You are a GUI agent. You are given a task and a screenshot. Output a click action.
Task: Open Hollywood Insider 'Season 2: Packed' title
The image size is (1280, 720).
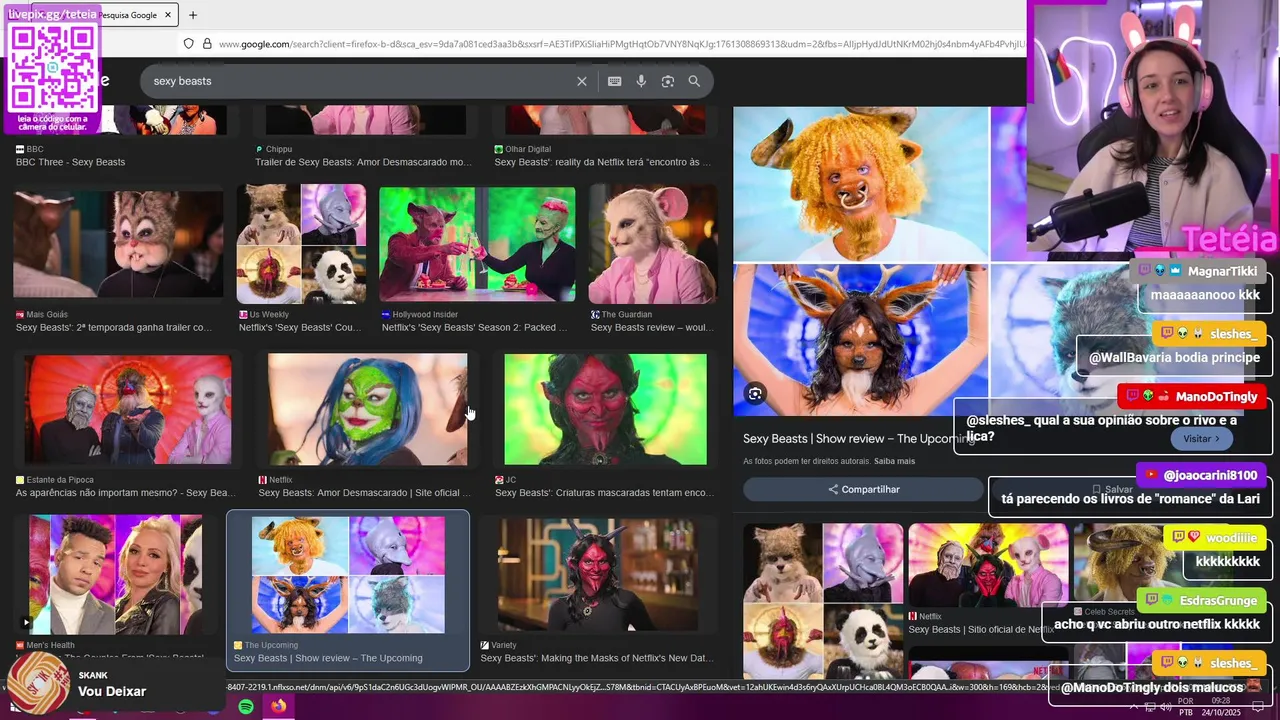pyautogui.click(x=474, y=327)
